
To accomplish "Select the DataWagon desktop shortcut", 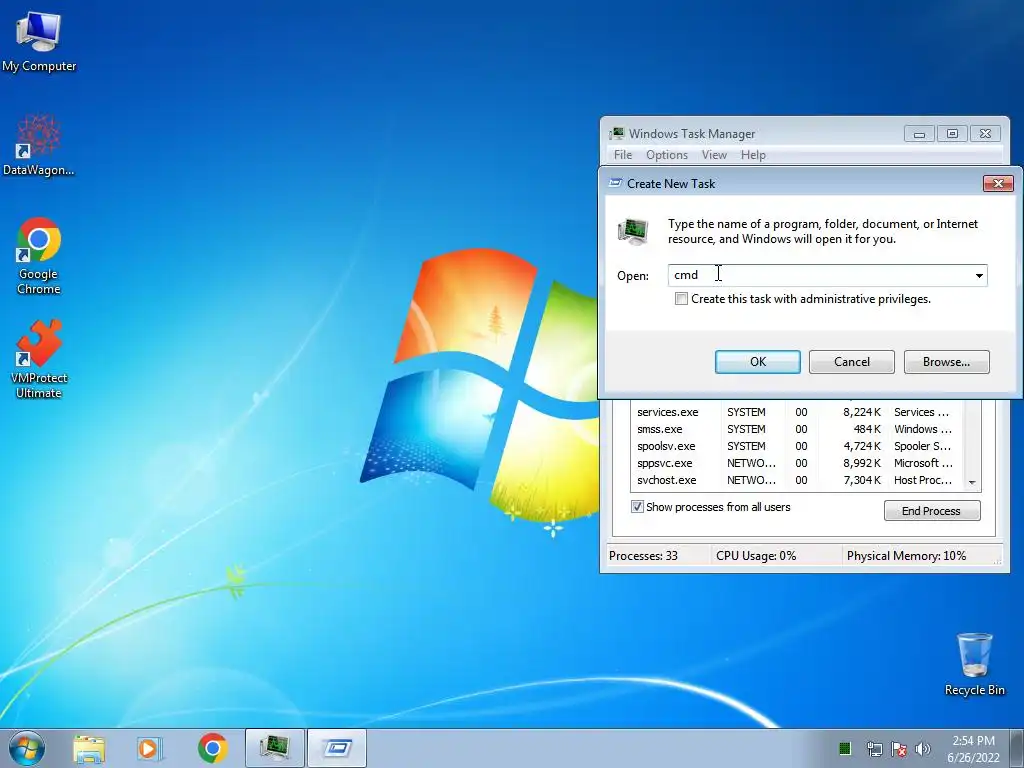I will pos(39,144).
